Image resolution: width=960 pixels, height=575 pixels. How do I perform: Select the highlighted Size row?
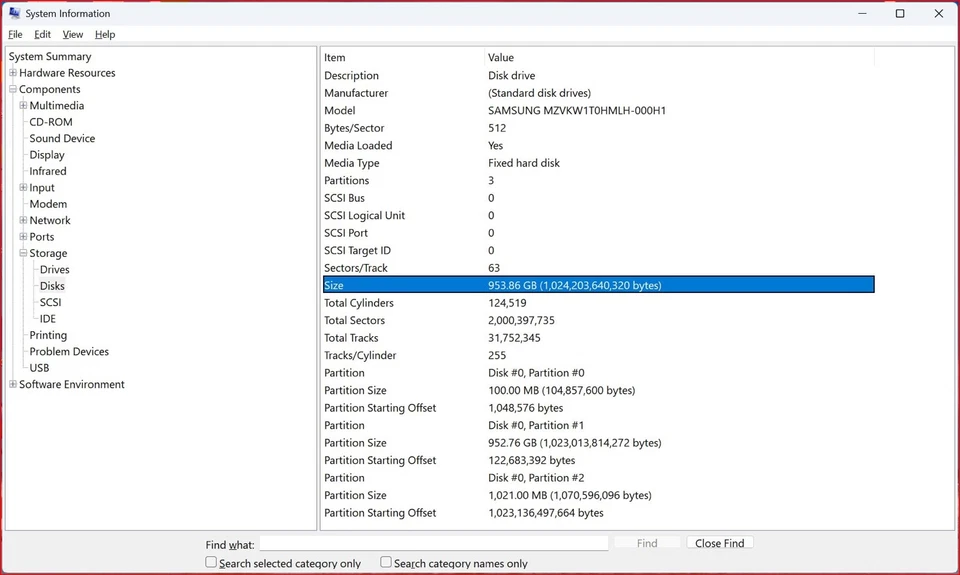coord(598,285)
